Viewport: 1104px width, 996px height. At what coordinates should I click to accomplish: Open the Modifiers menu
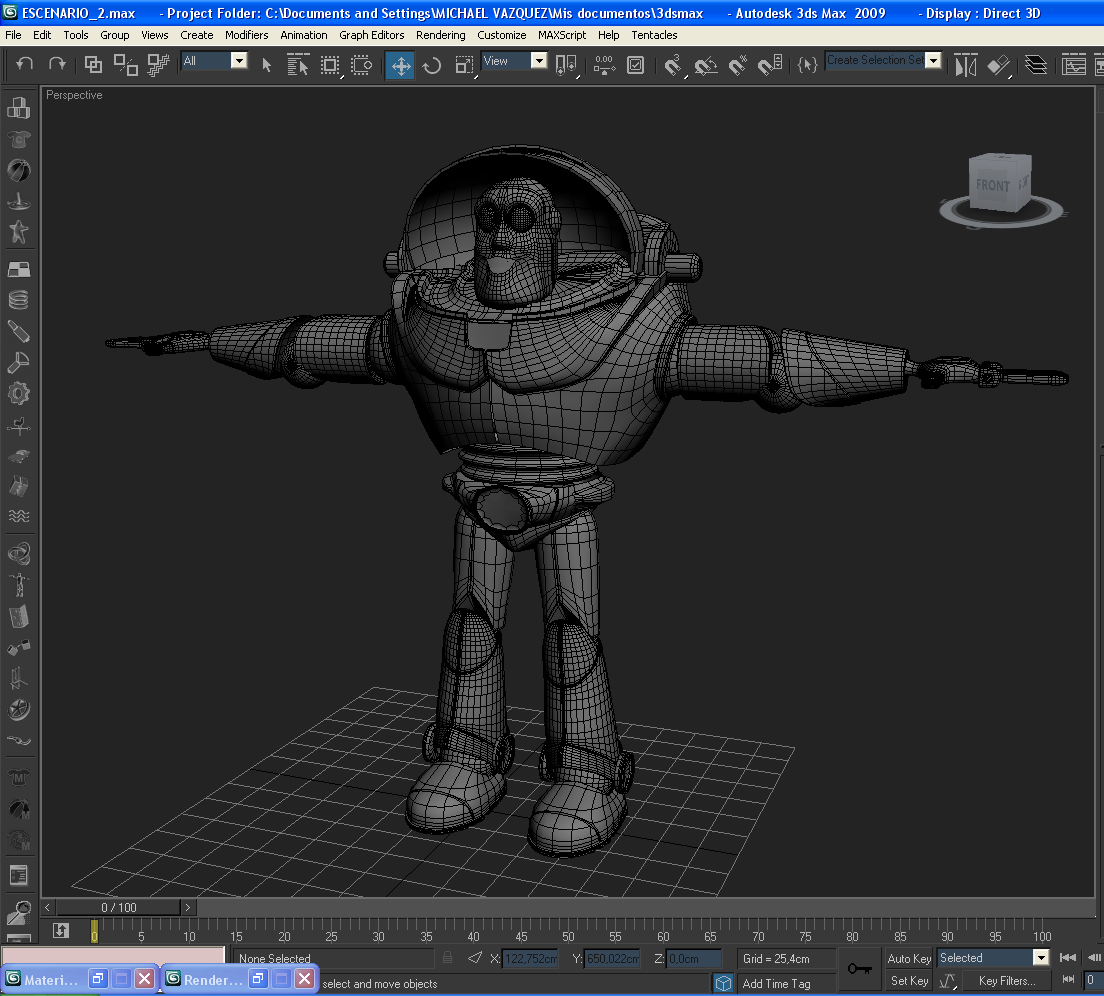coord(246,35)
